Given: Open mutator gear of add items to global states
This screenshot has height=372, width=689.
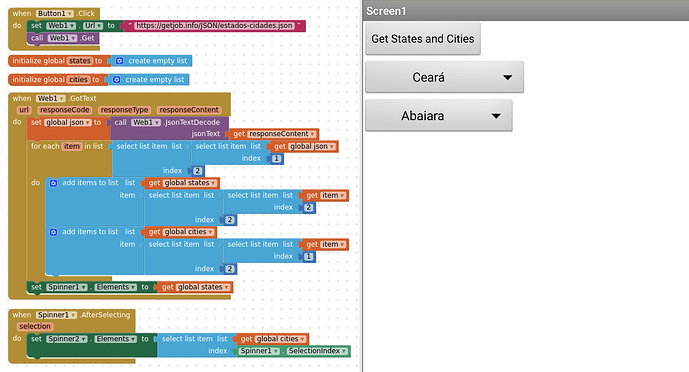Looking at the screenshot, I should [x=53, y=183].
